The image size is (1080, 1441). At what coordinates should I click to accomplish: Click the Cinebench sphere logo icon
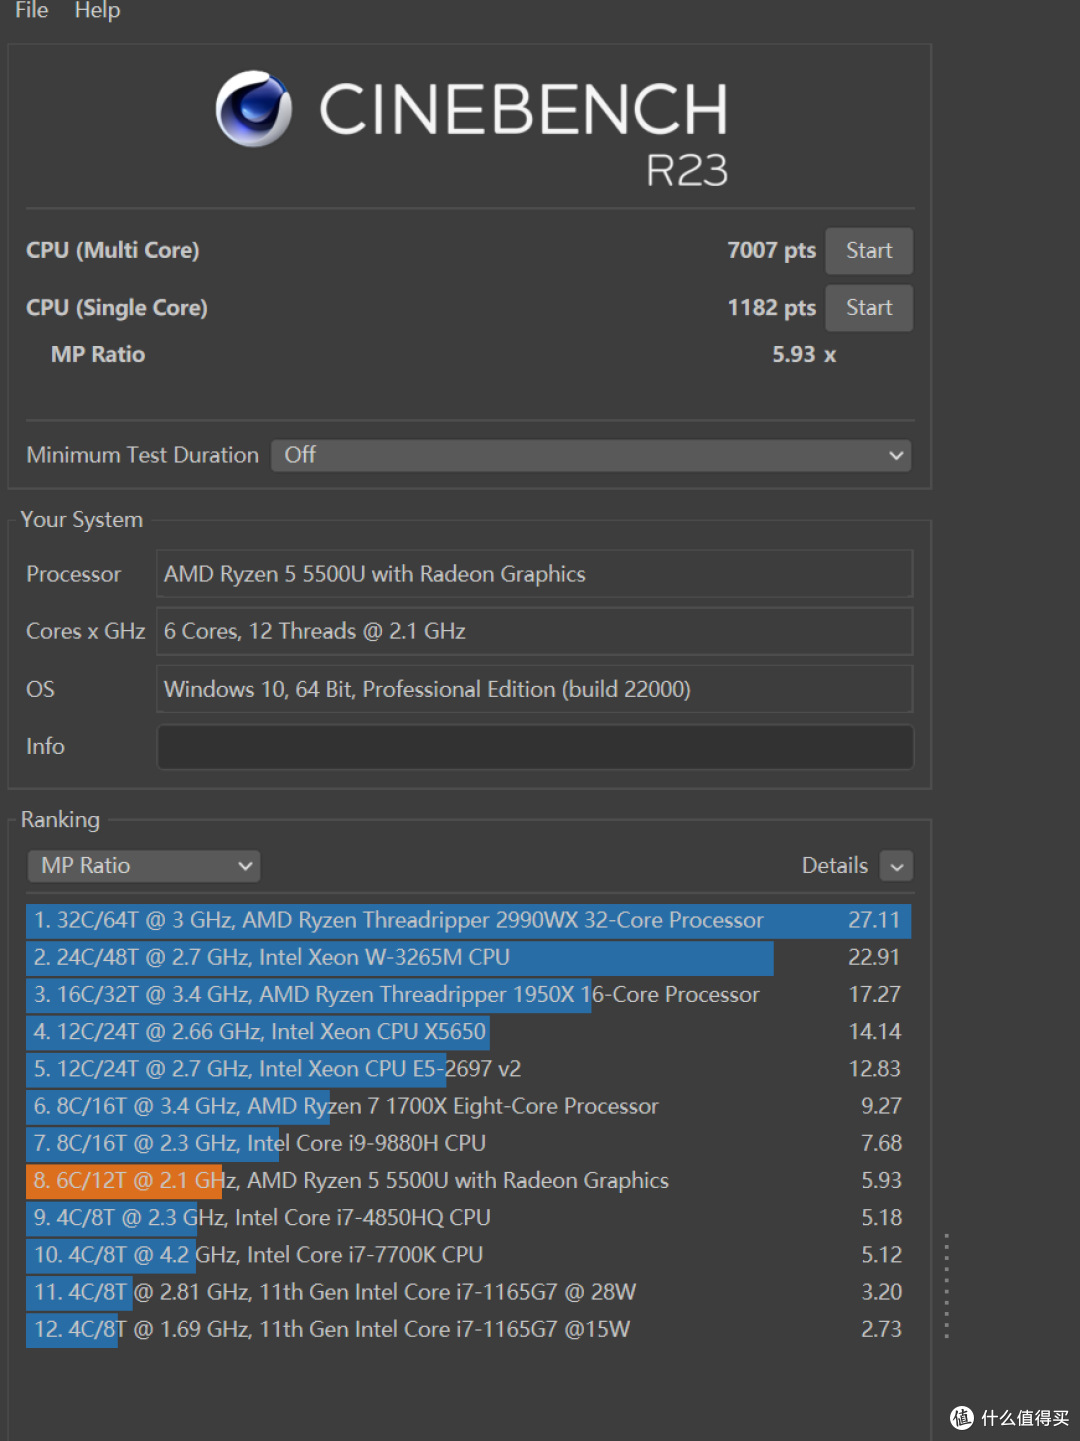tap(254, 108)
